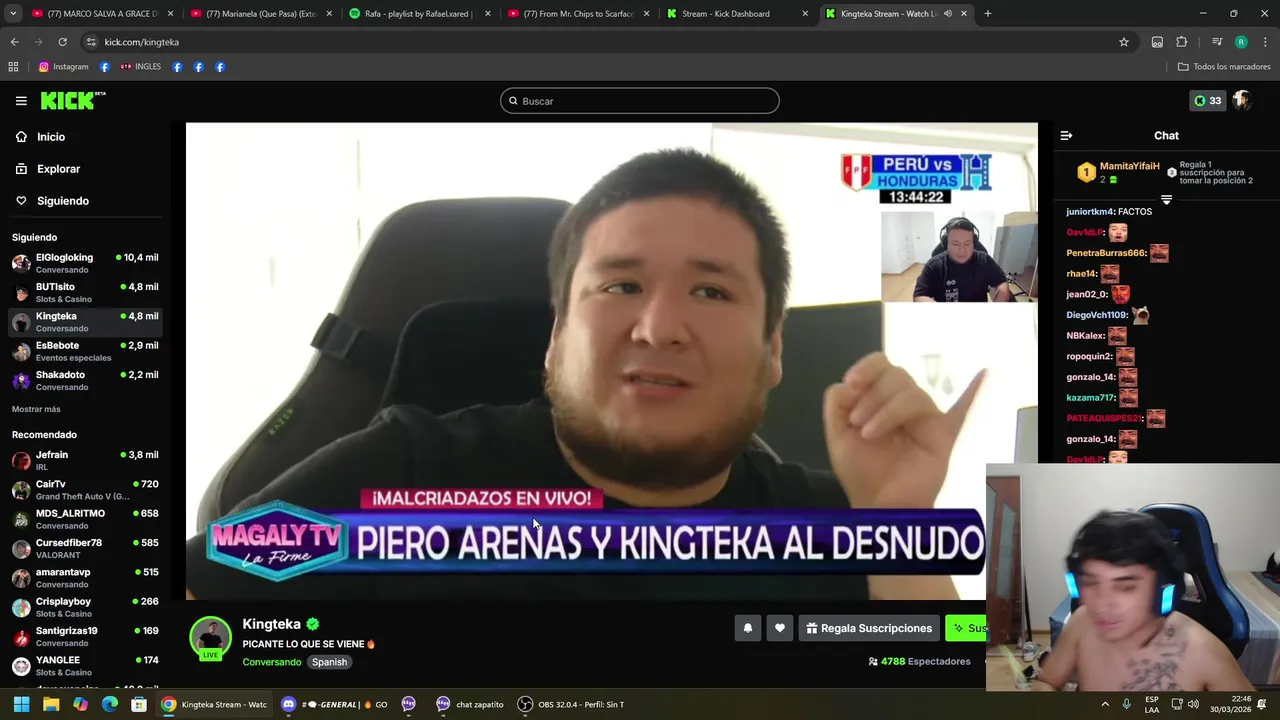The height and width of the screenshot is (720, 1280).
Task: Open YANGLEE recommended channel
Action: click(x=85, y=666)
